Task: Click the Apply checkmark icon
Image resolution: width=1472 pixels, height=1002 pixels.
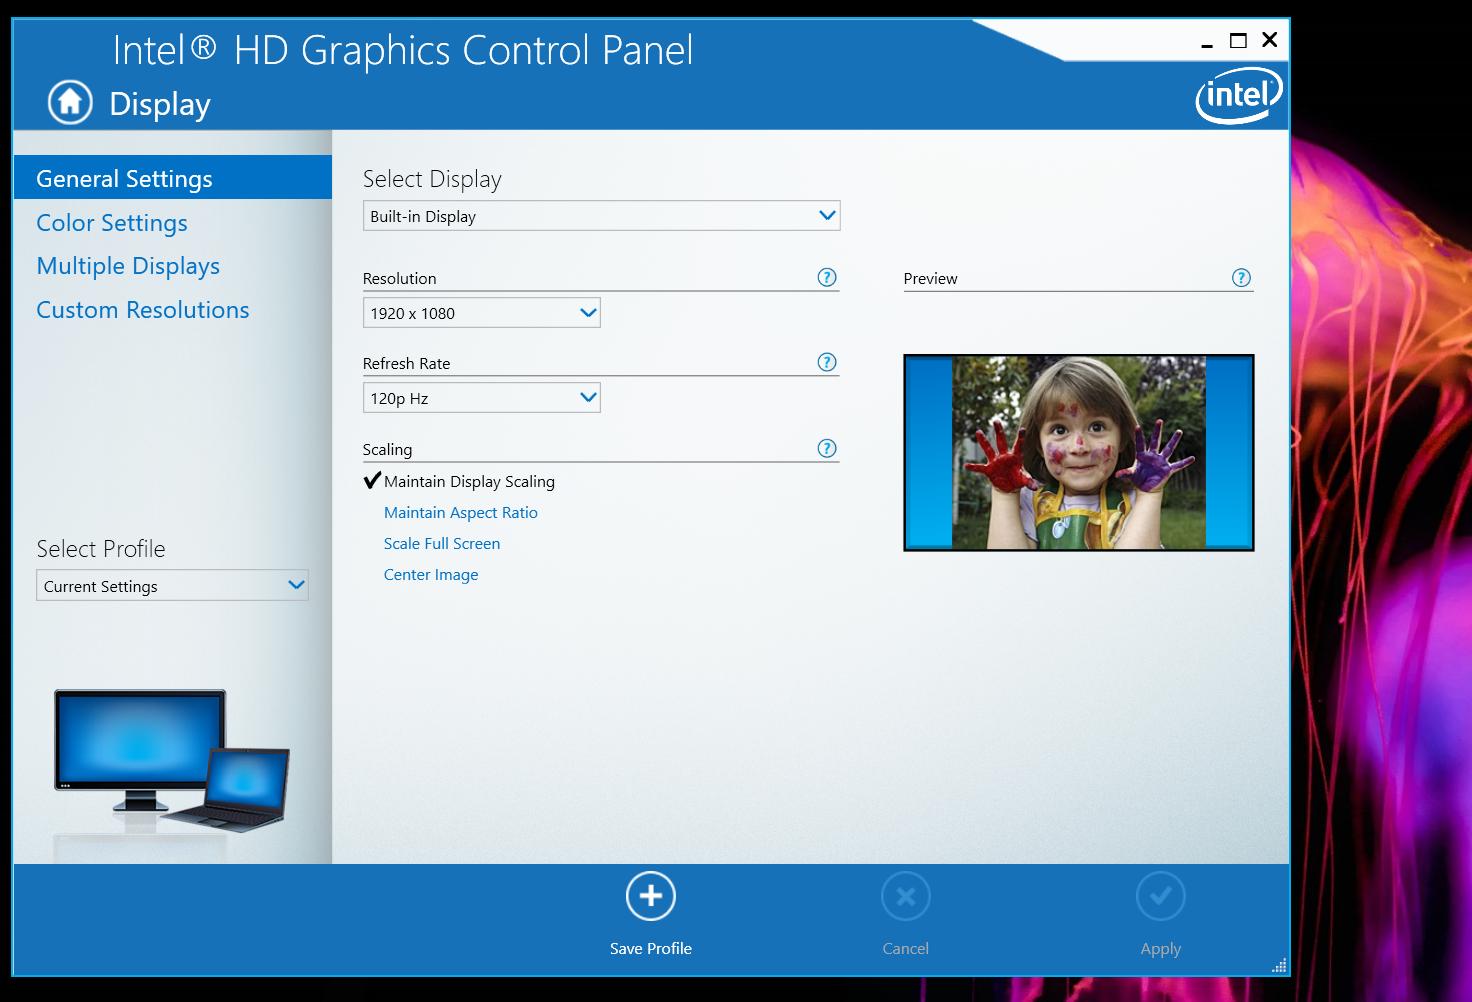Action: 1161,896
